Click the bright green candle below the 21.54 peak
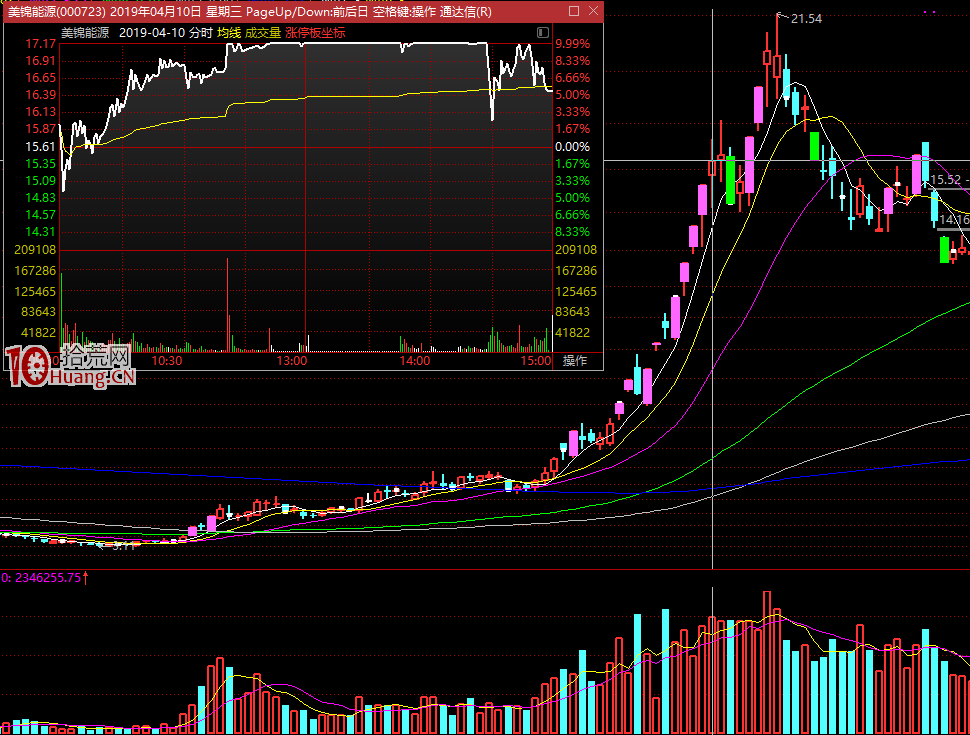Image resolution: width=970 pixels, height=735 pixels. pos(815,146)
